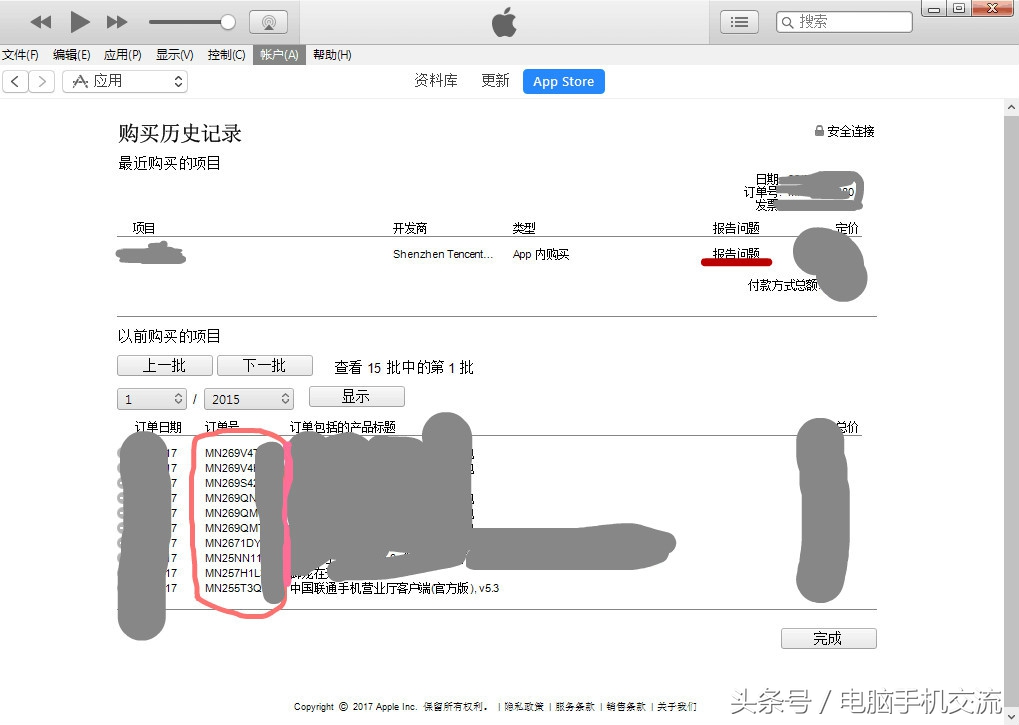Open the year selector showing 2015
The height and width of the screenshot is (725, 1019).
click(x=248, y=398)
